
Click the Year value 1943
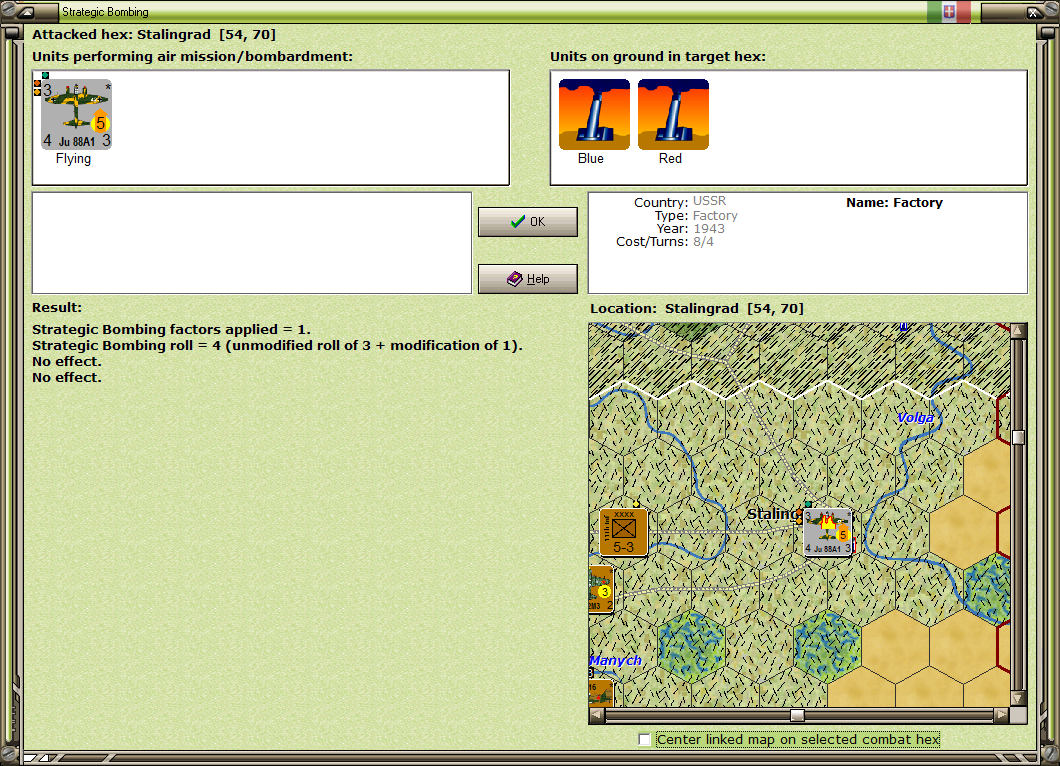[708, 229]
